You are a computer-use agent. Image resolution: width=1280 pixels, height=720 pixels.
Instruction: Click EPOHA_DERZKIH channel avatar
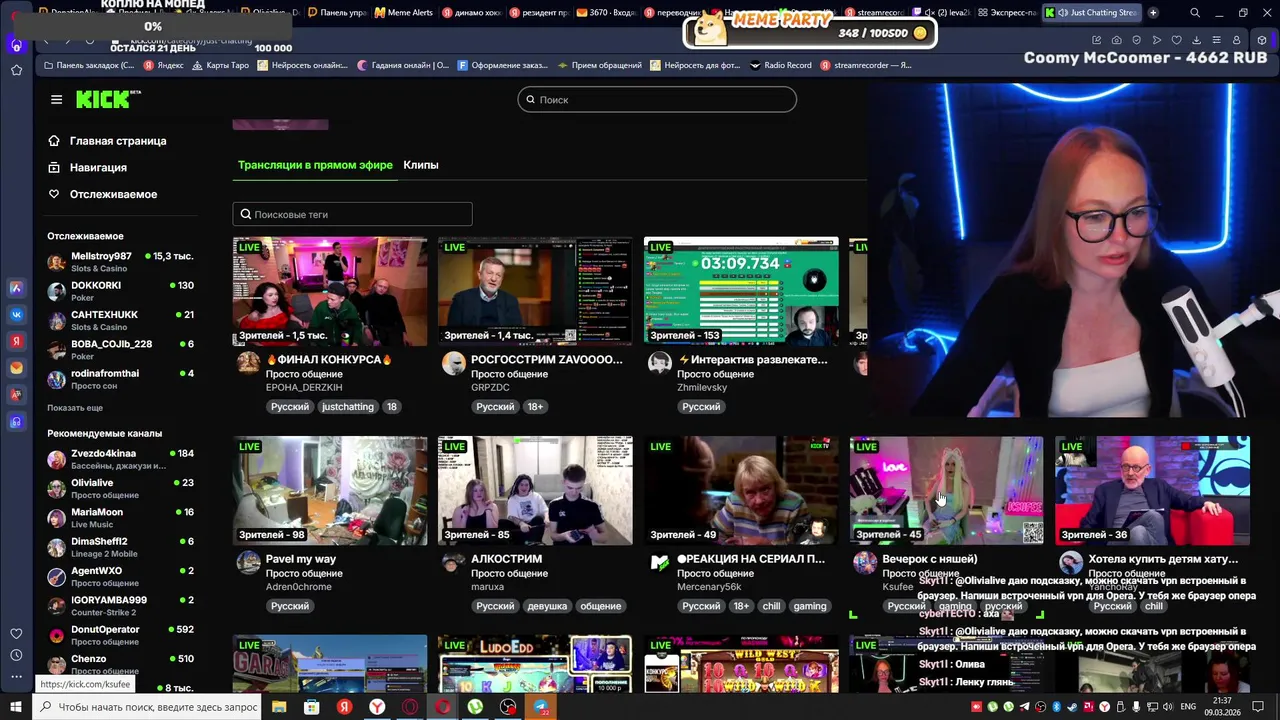point(248,363)
